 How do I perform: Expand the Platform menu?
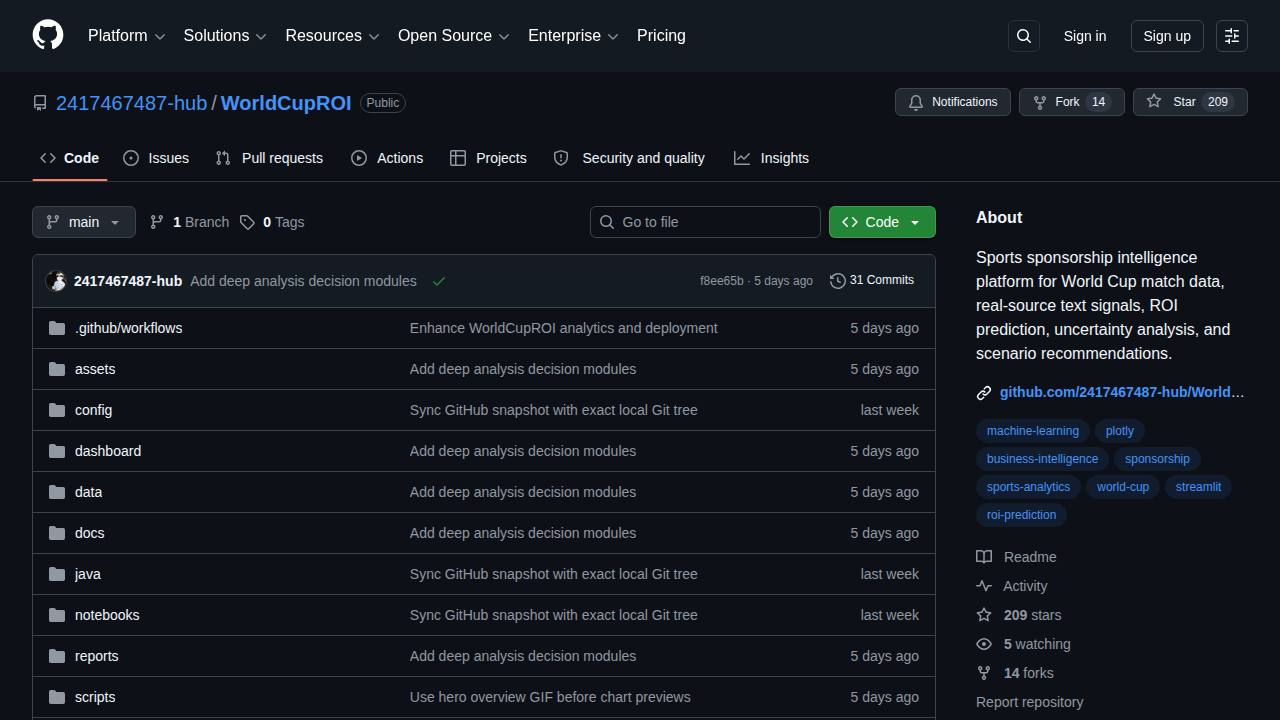click(126, 35)
